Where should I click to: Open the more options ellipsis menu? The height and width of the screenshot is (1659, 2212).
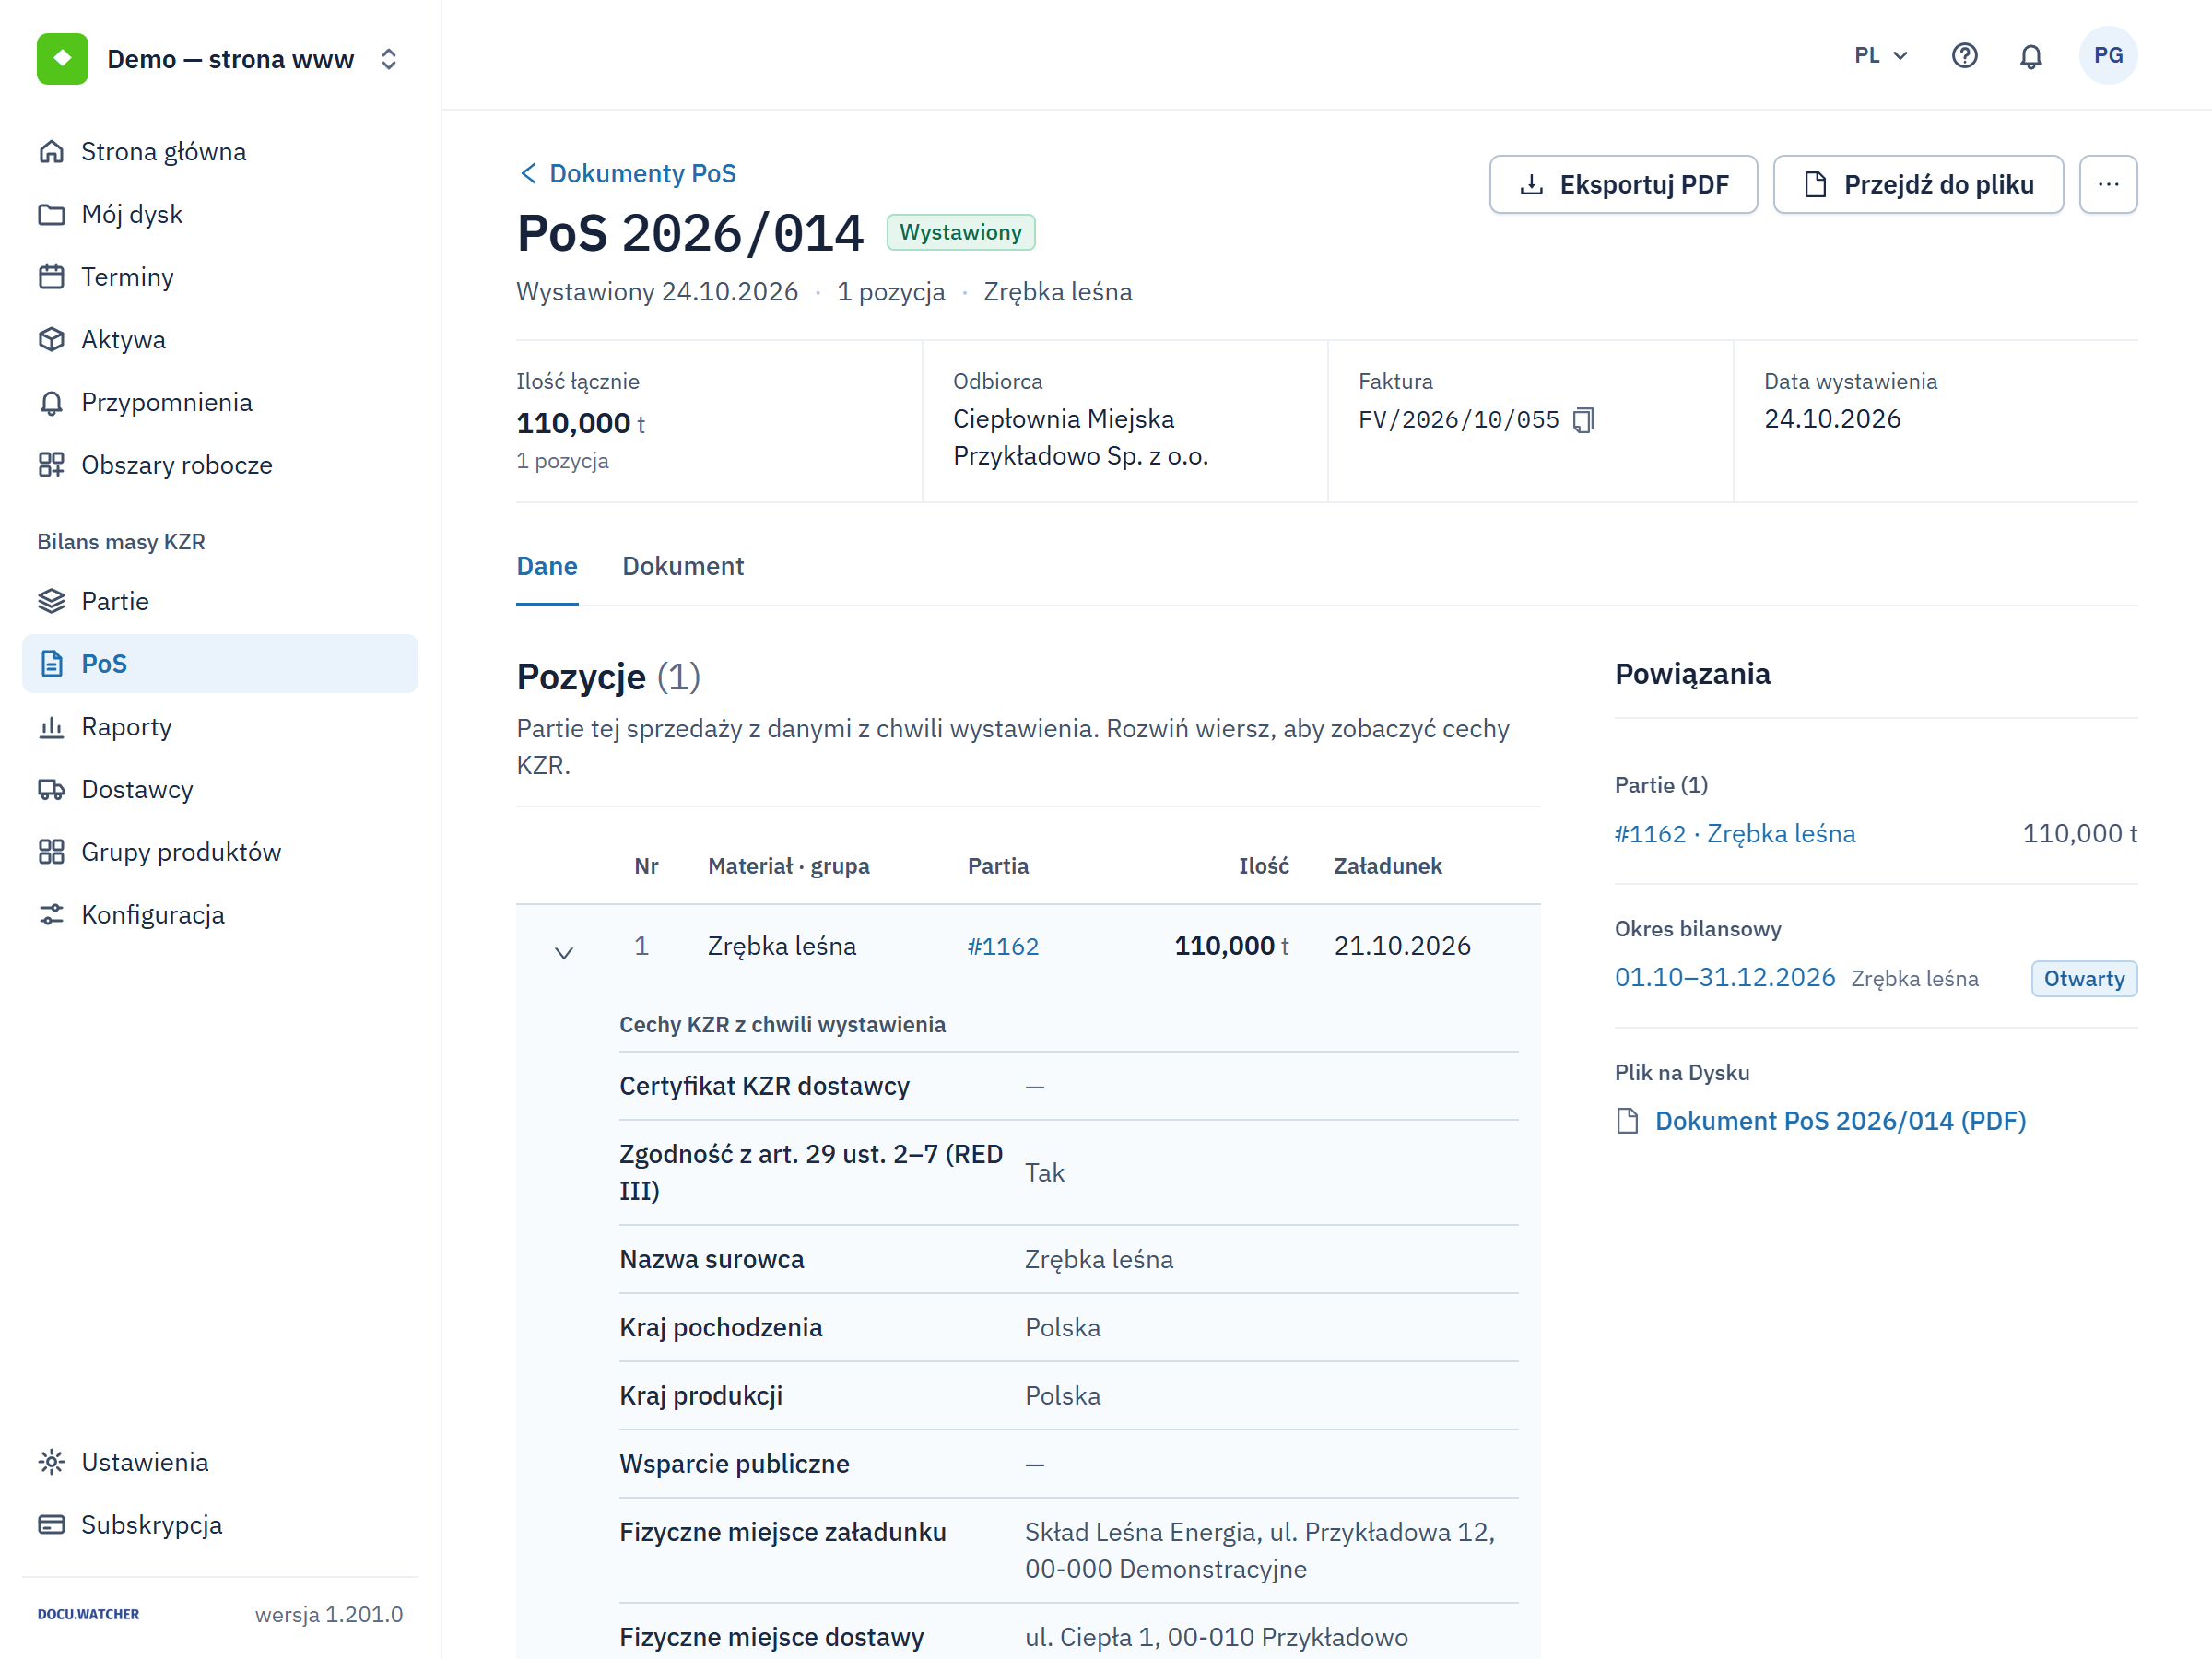pos(2108,184)
